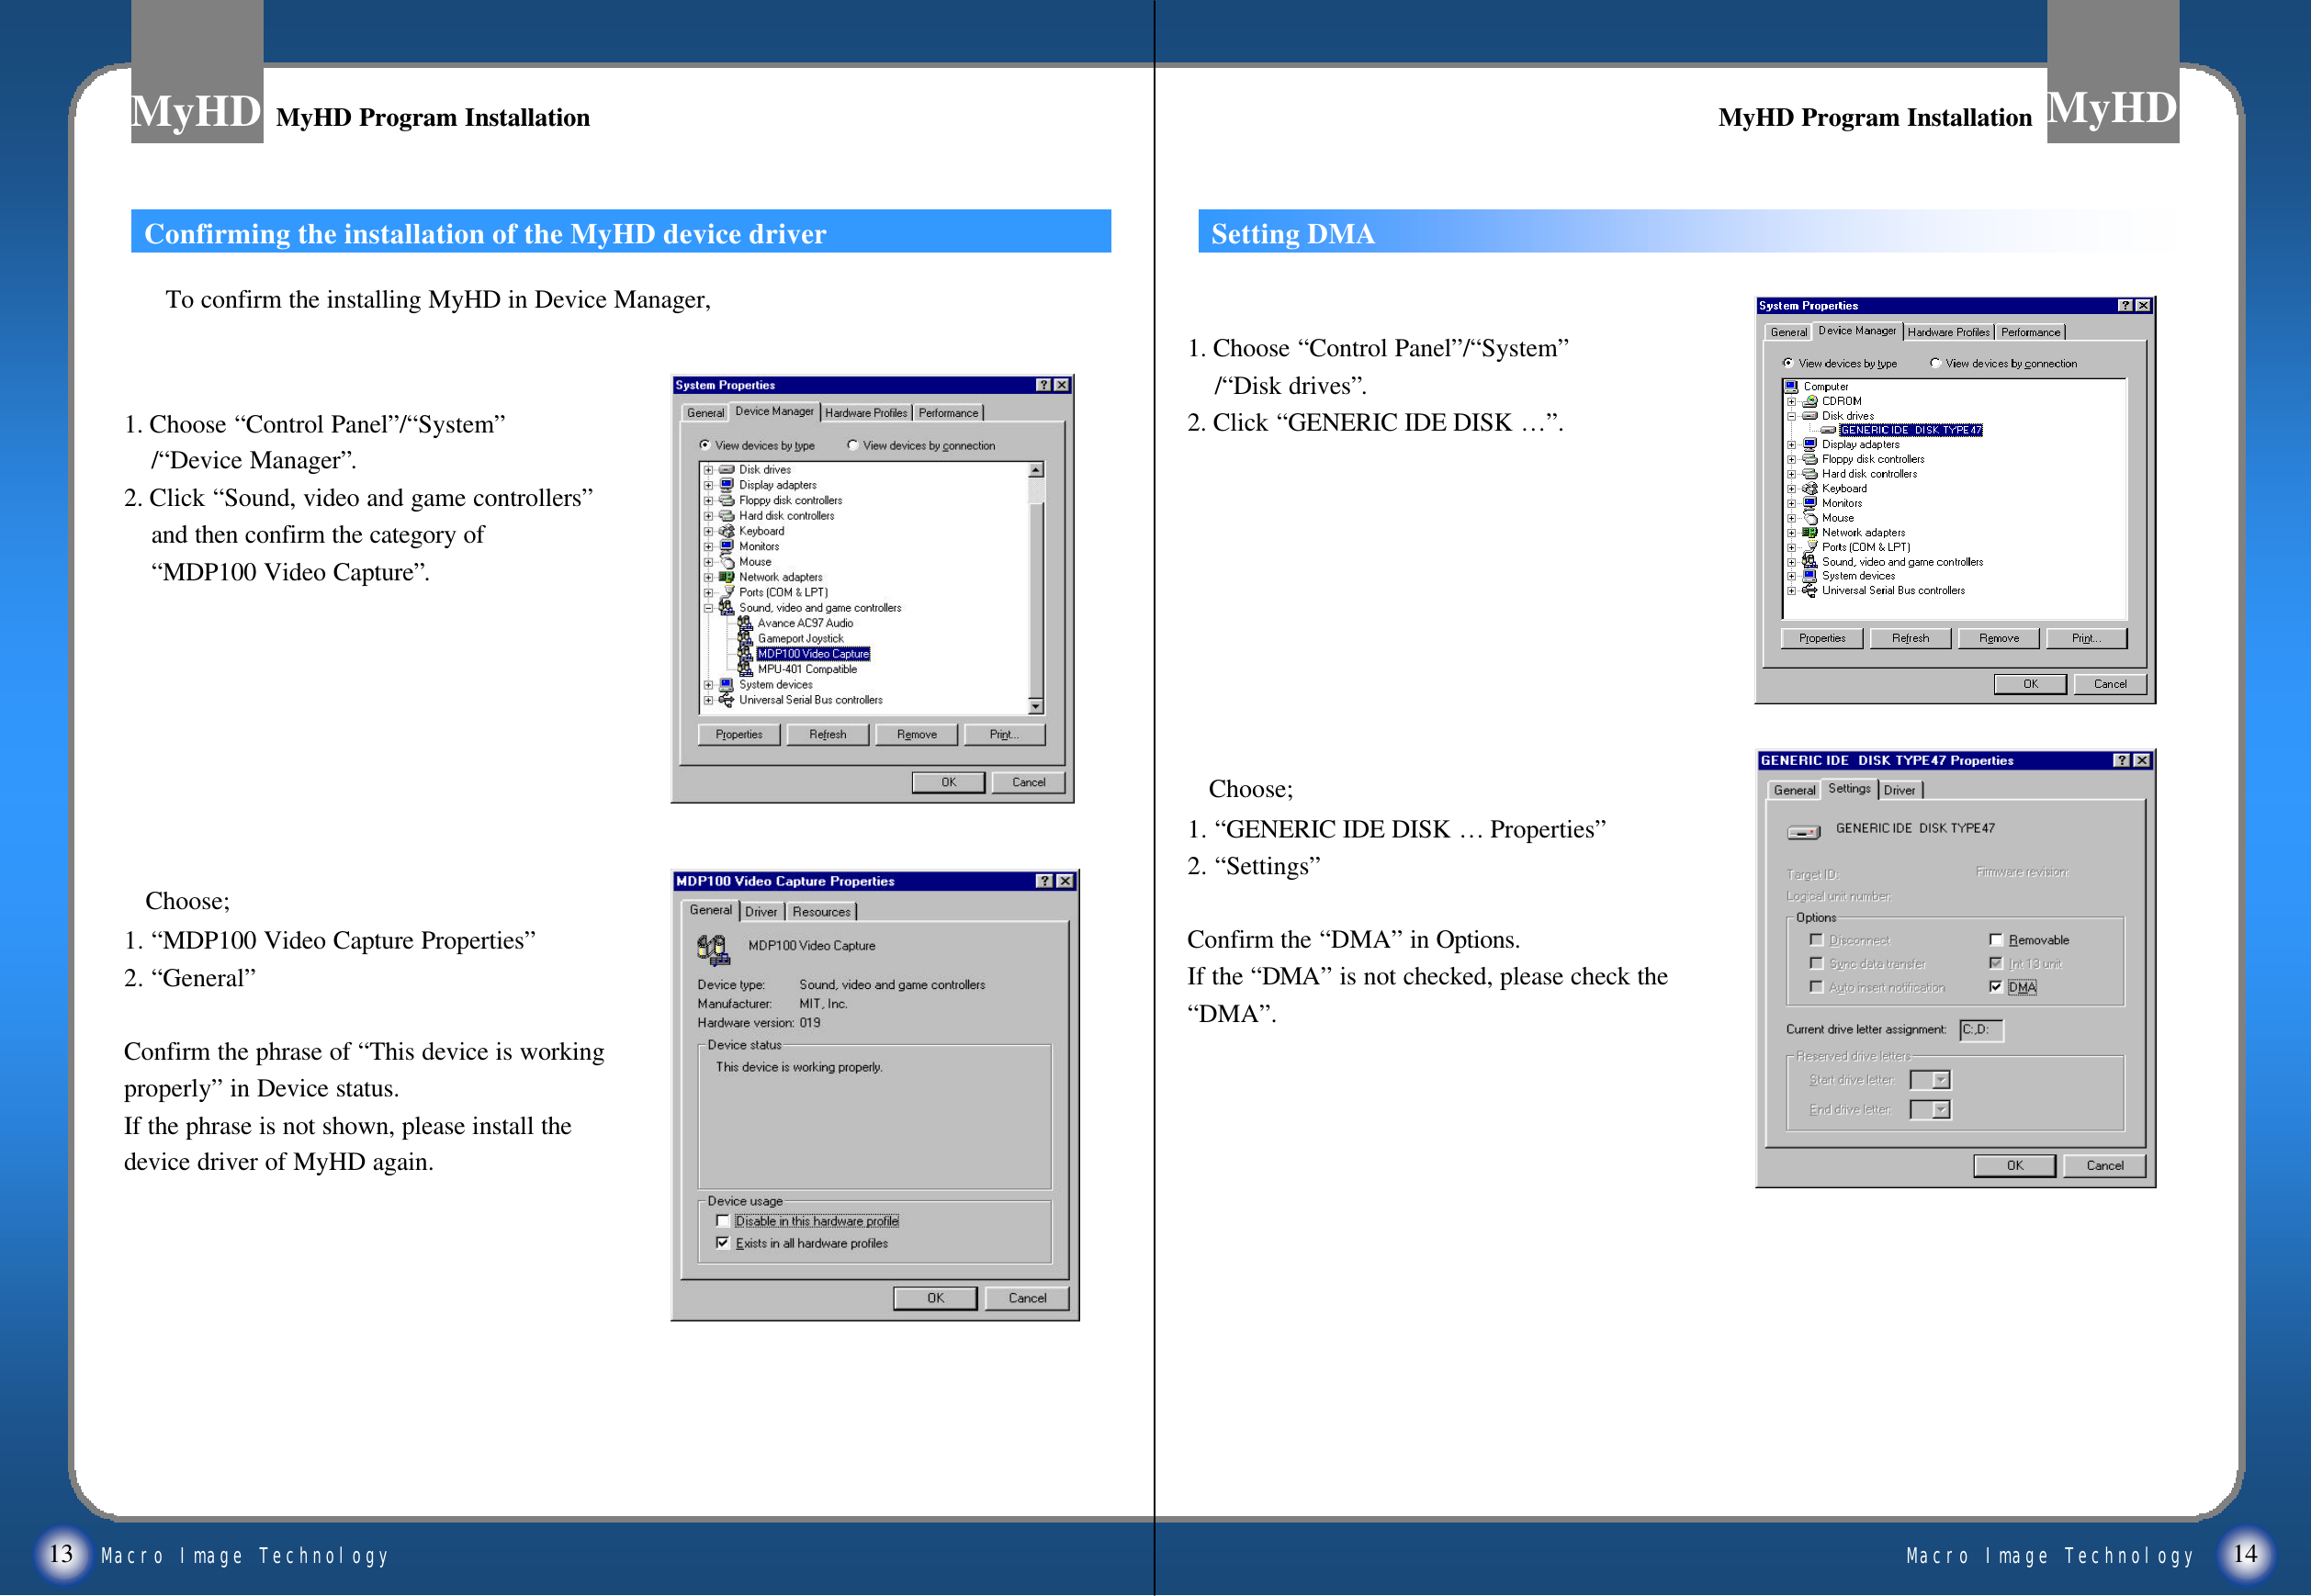Open the Start drive letter dropdown

pos(1940,1080)
